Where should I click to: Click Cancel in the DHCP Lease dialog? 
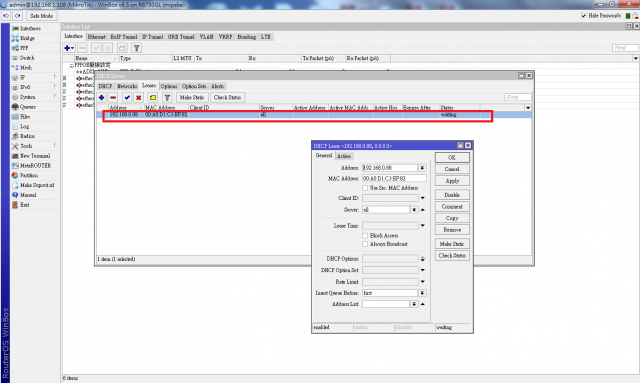click(x=452, y=169)
